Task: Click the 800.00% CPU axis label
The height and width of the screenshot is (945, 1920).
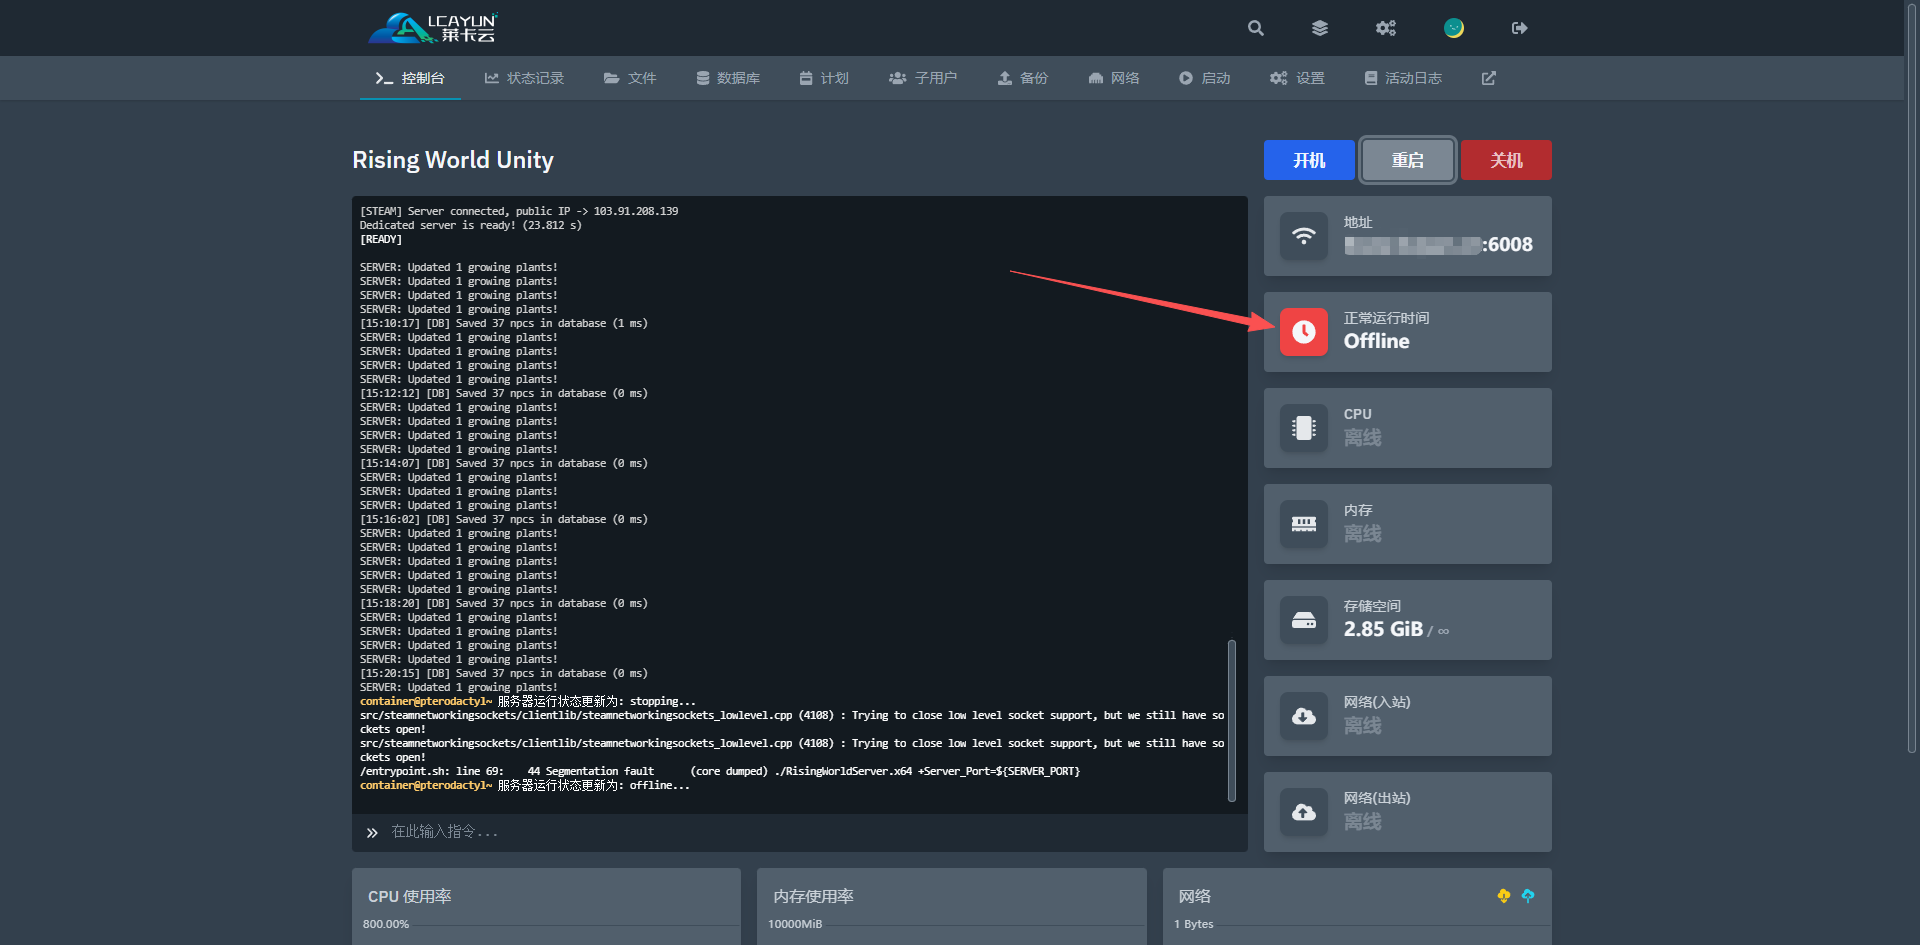Action: click(x=386, y=924)
